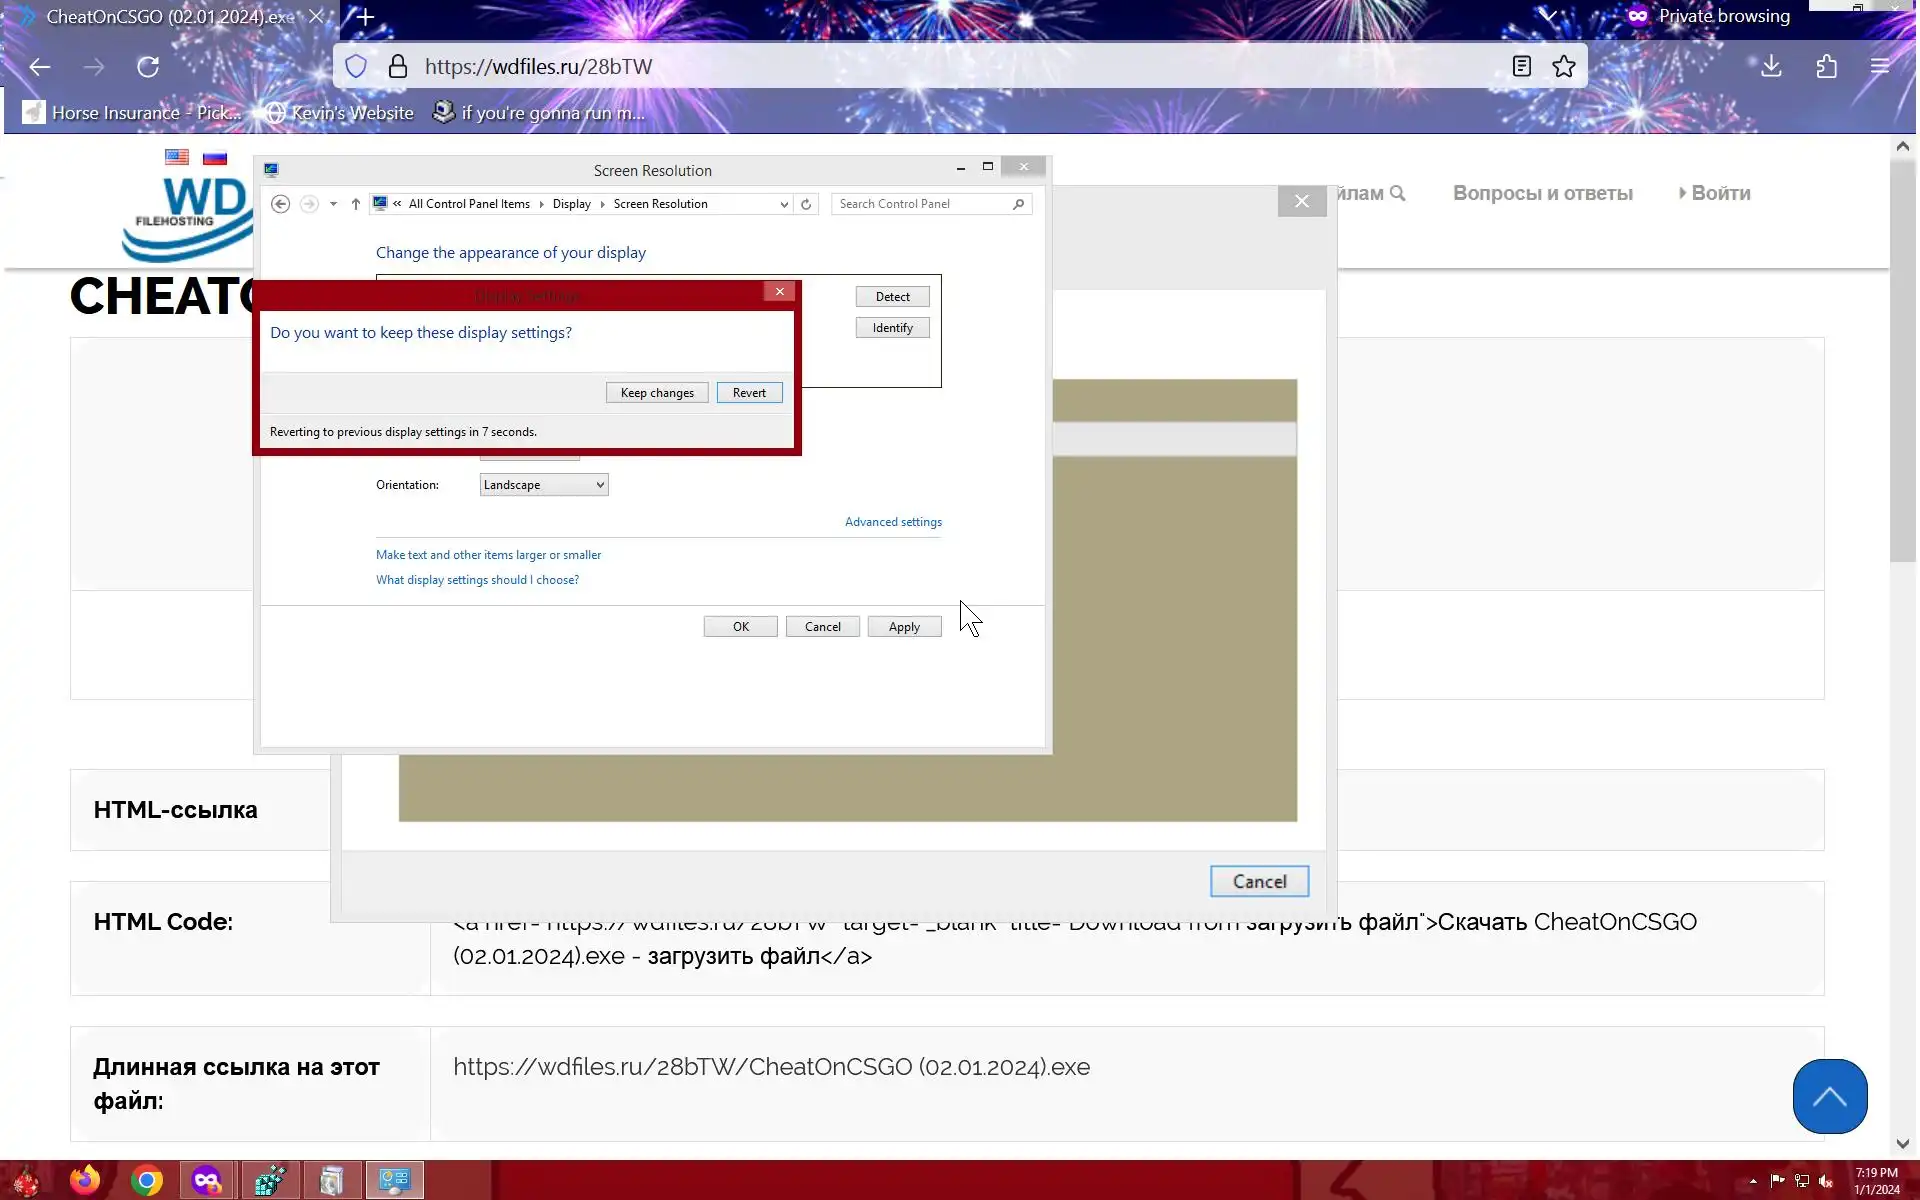The height and width of the screenshot is (1200, 1920).
Task: Bookmark this page with star icon
Action: click(1564, 67)
